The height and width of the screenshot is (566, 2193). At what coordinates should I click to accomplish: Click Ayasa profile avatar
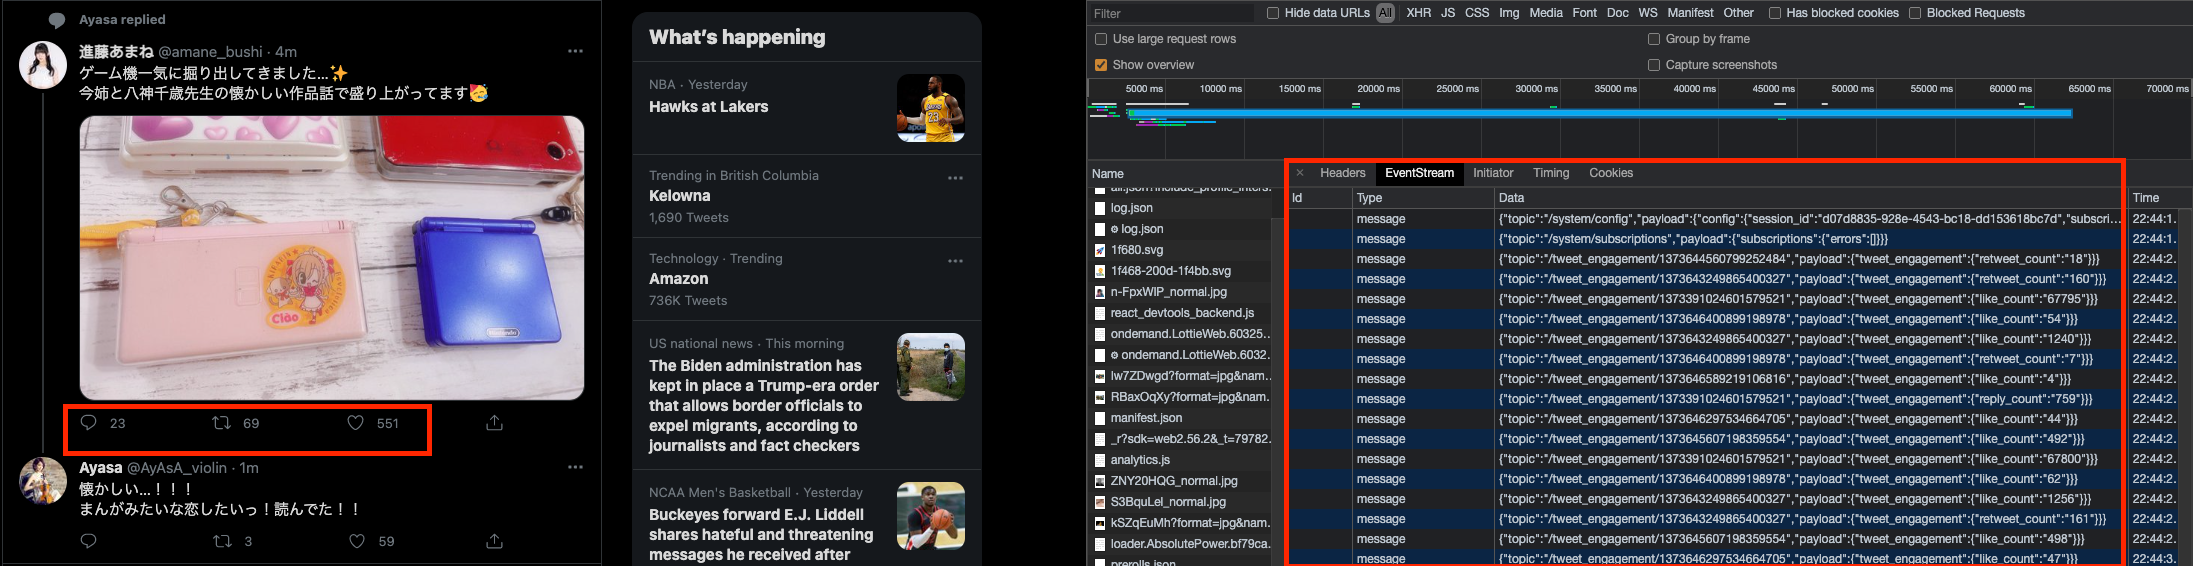pos(43,481)
